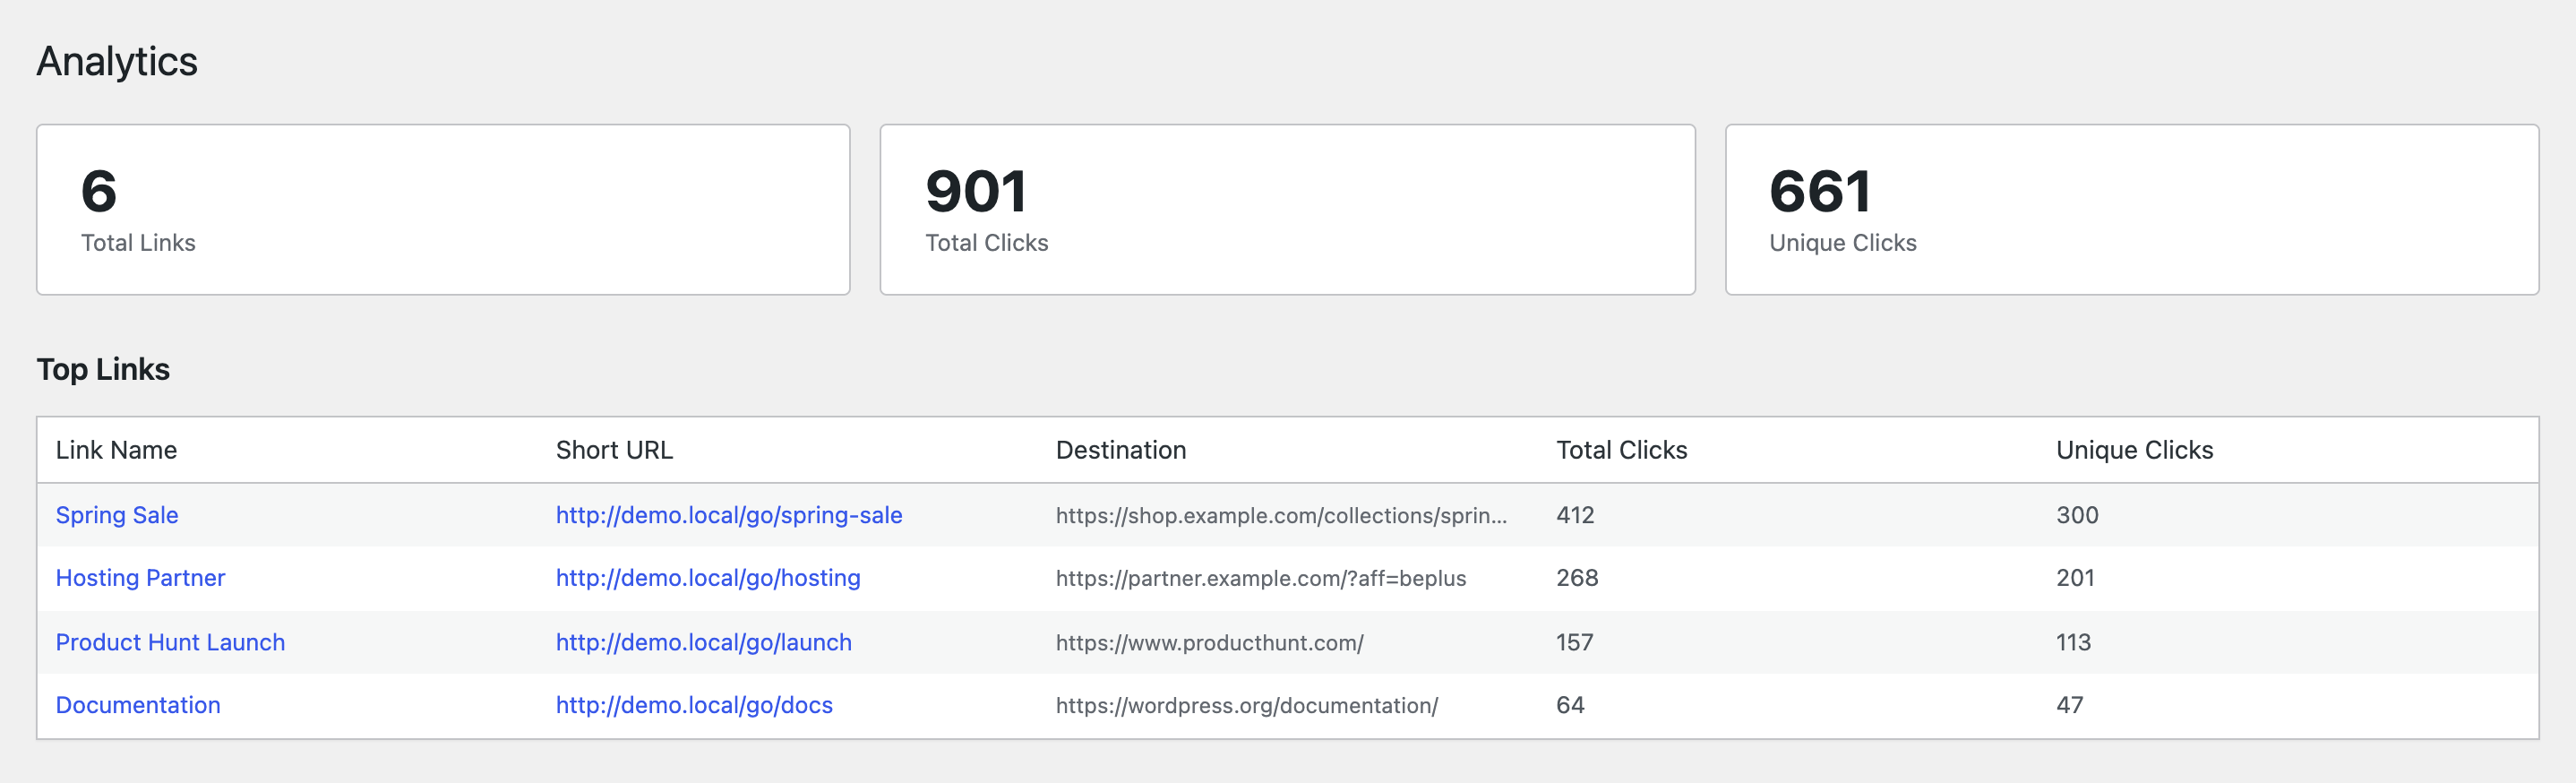Click the 113 unique clicks value
This screenshot has height=783, width=2576.
[2073, 642]
